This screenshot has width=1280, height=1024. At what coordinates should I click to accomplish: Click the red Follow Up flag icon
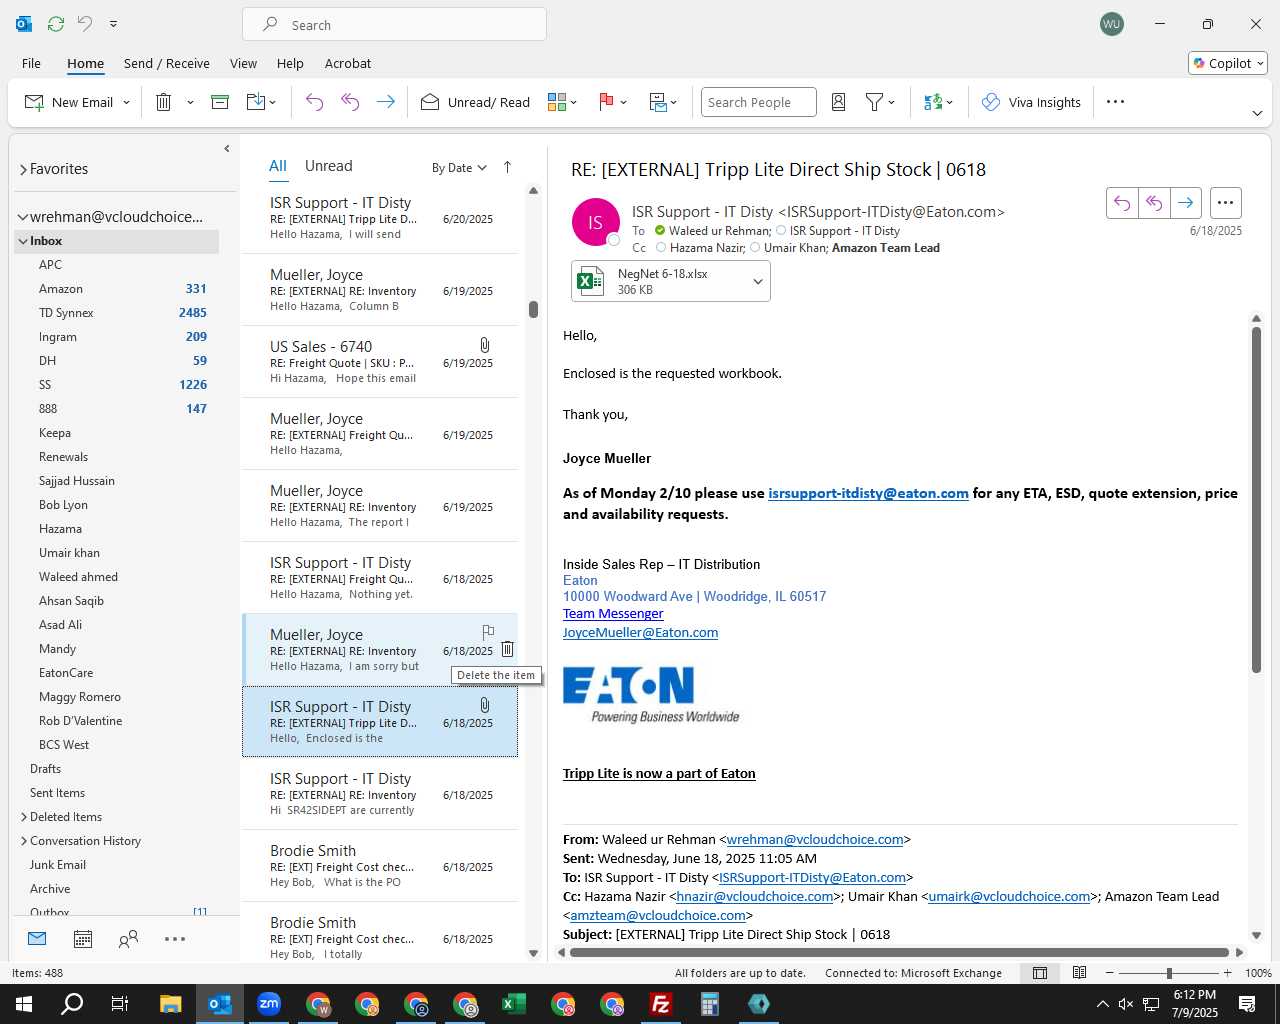point(606,102)
